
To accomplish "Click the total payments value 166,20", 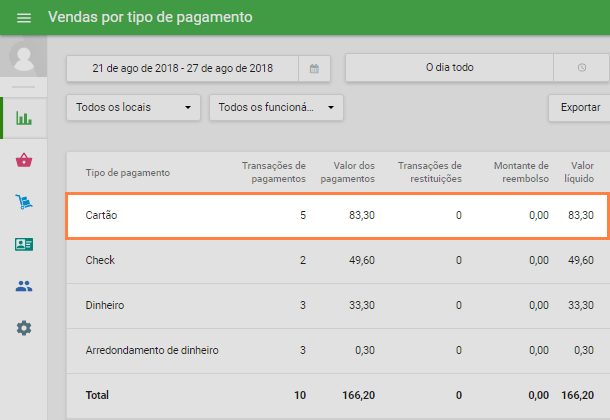I will pos(358,395).
